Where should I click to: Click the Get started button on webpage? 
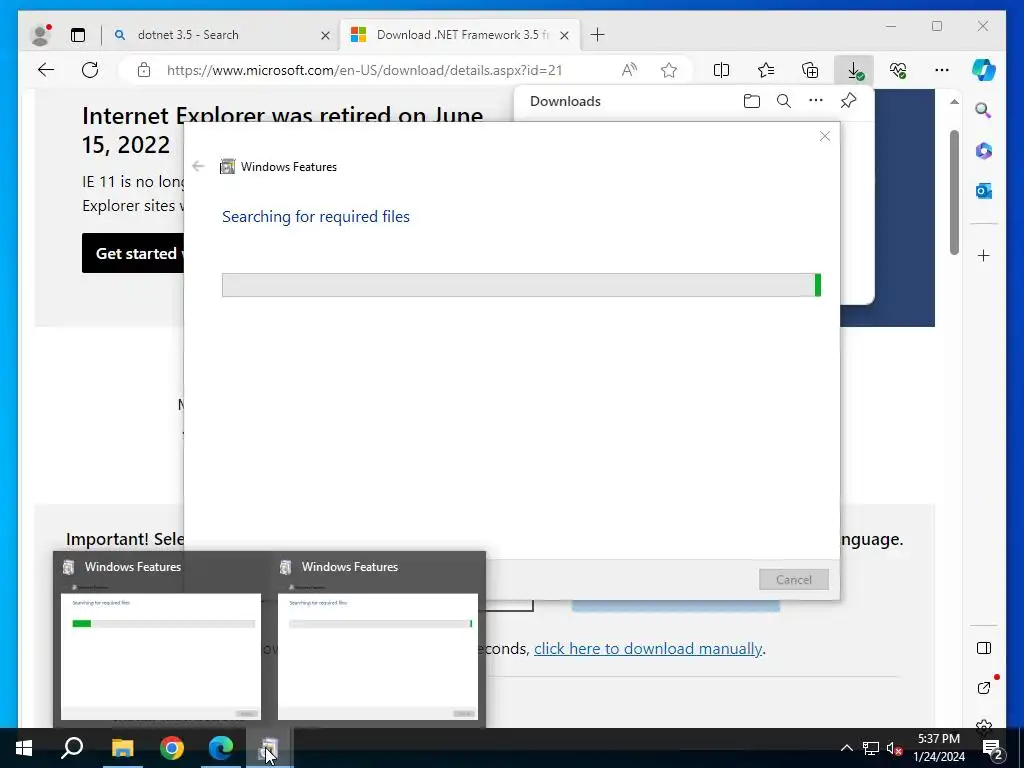tap(133, 253)
